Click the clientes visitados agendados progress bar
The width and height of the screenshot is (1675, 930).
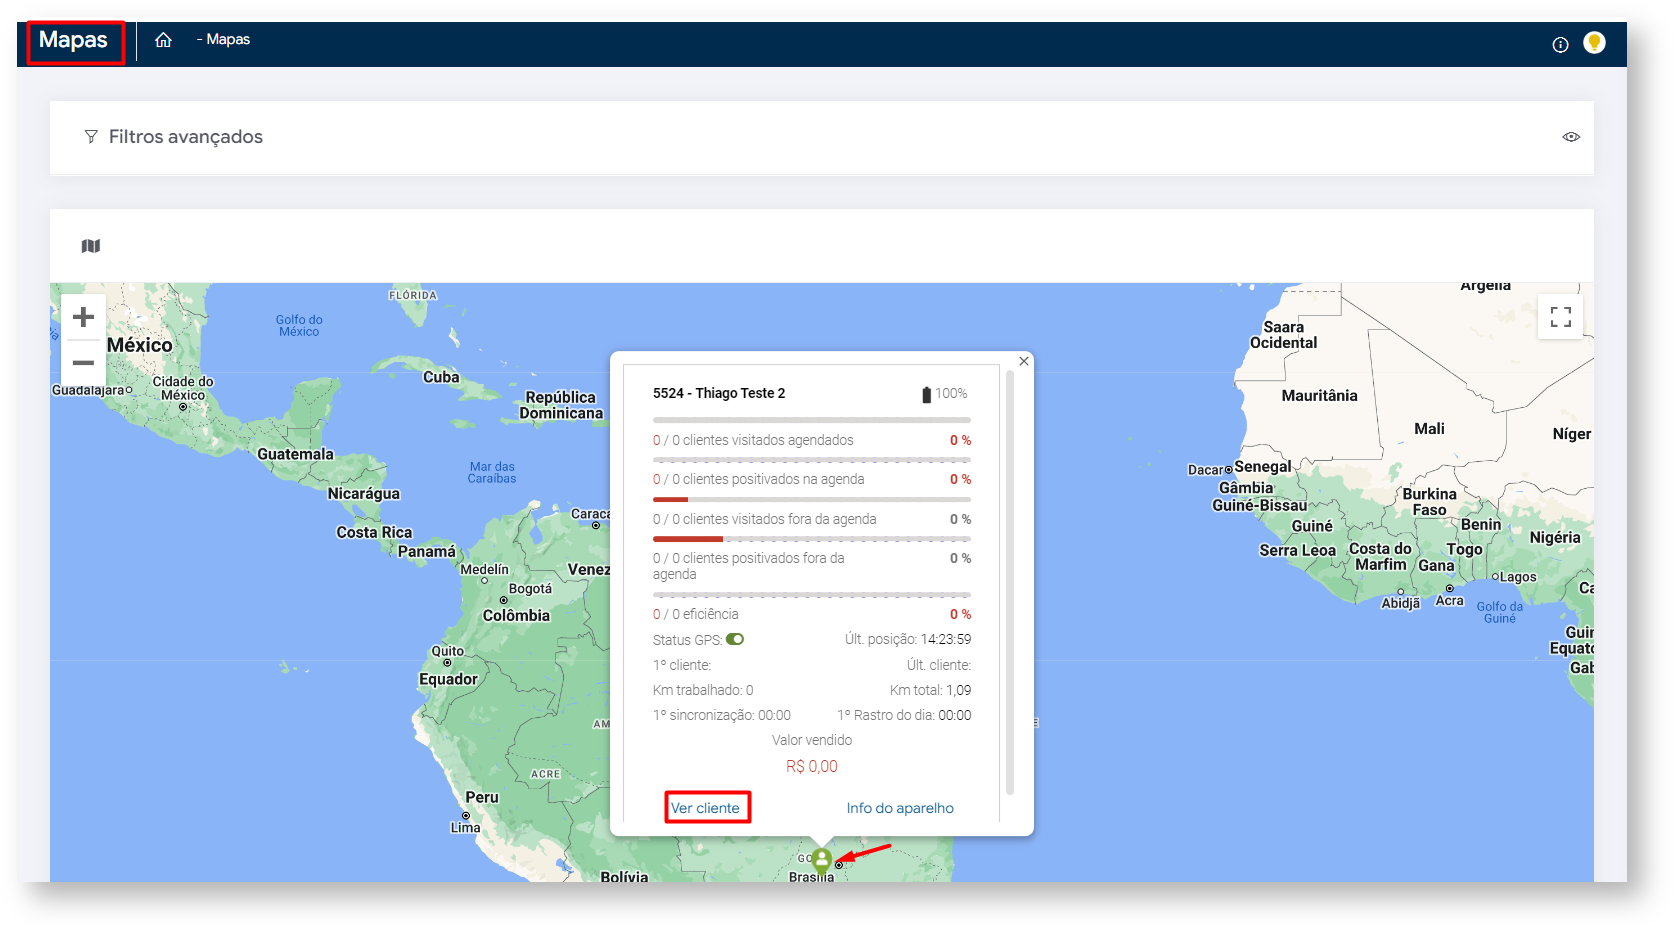click(811, 420)
